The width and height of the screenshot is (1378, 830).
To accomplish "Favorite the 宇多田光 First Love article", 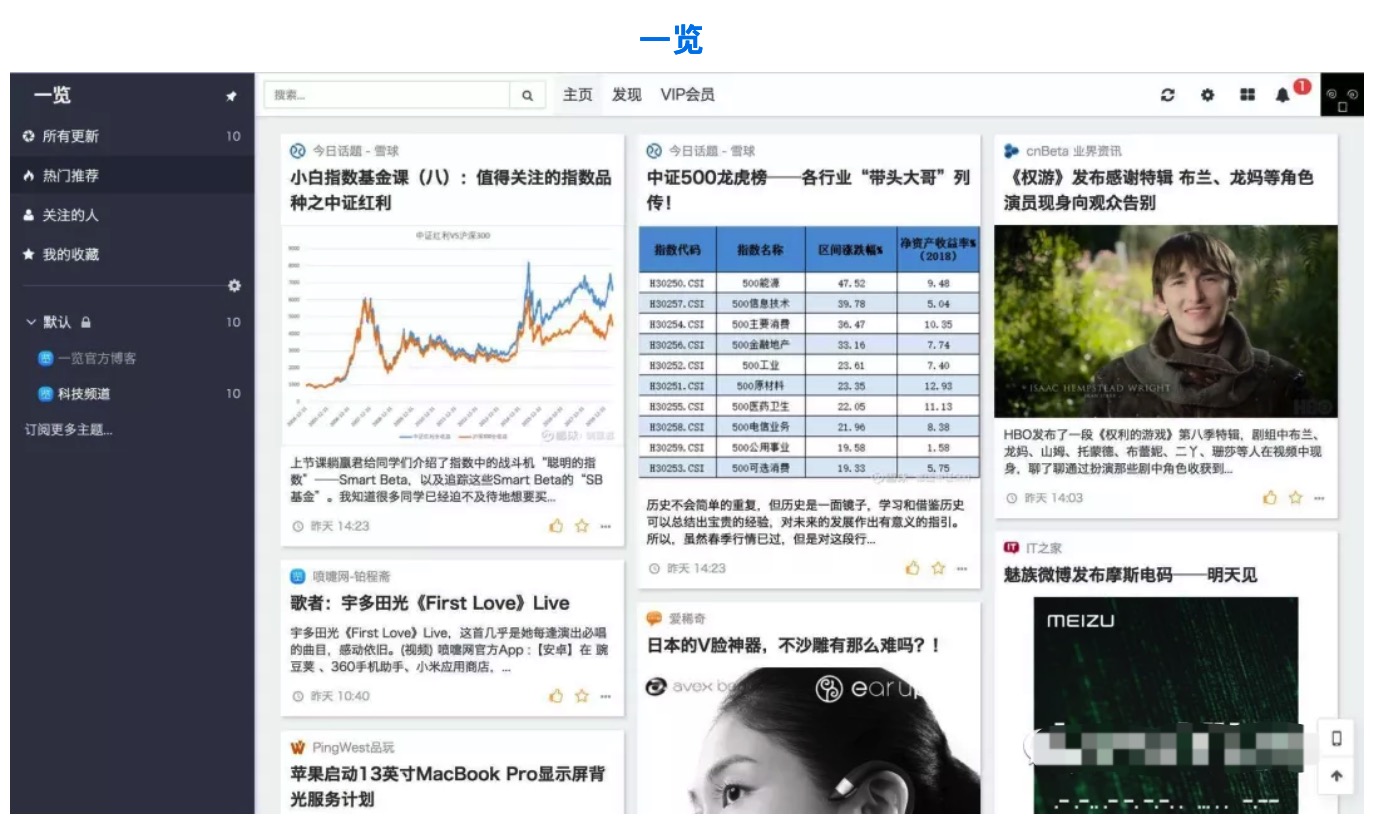I will (581, 696).
